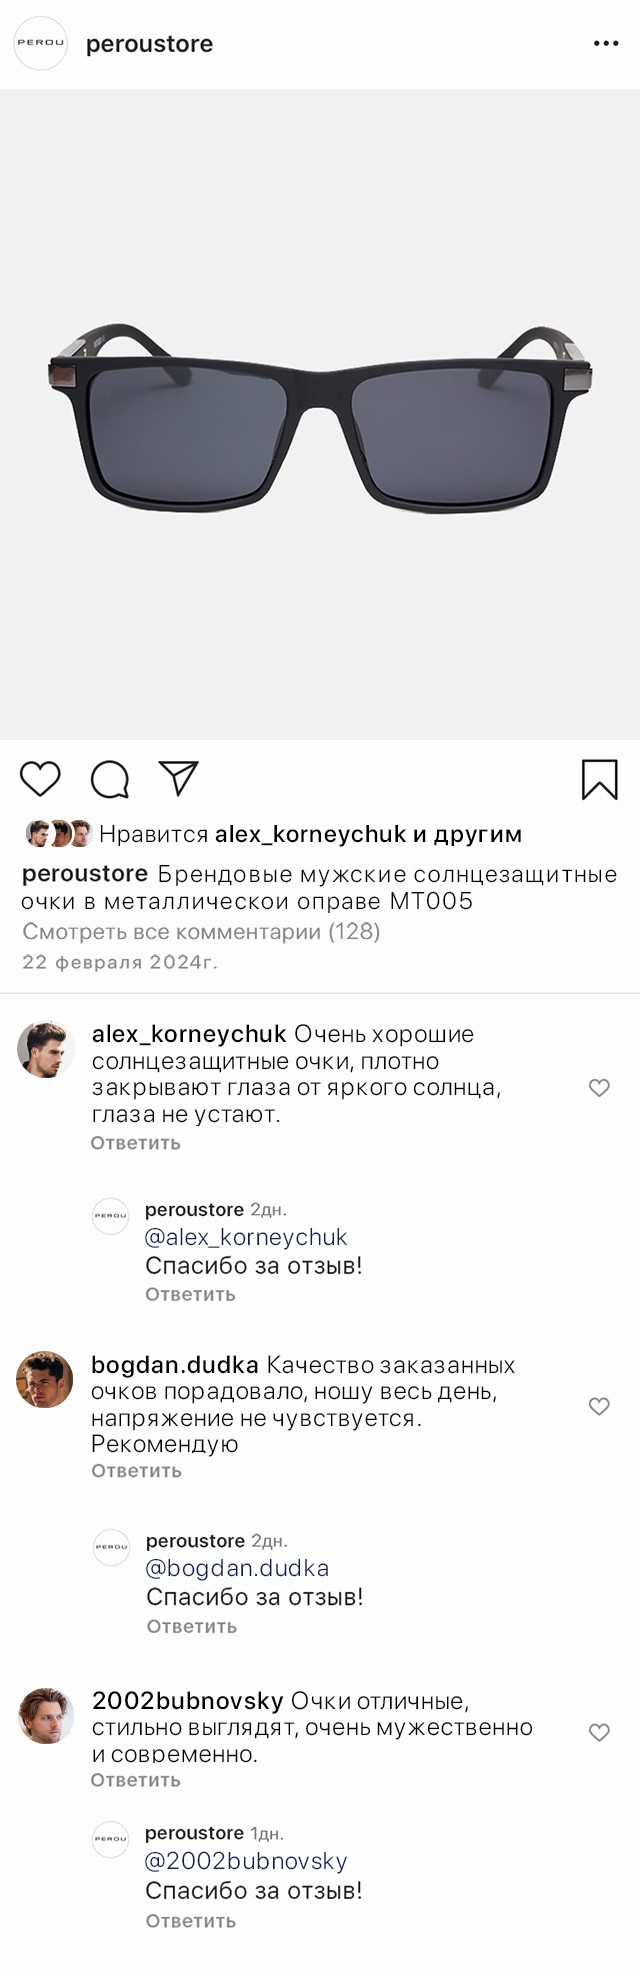Share post with paper plane icon
The image size is (640, 1975).
(179, 778)
